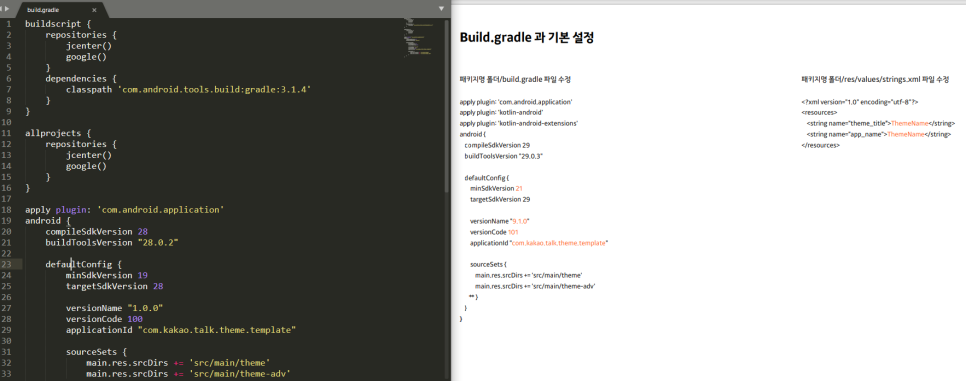The height and width of the screenshot is (381, 966).
Task: Click 'versionCode 100' in editor
Action: coord(104,319)
